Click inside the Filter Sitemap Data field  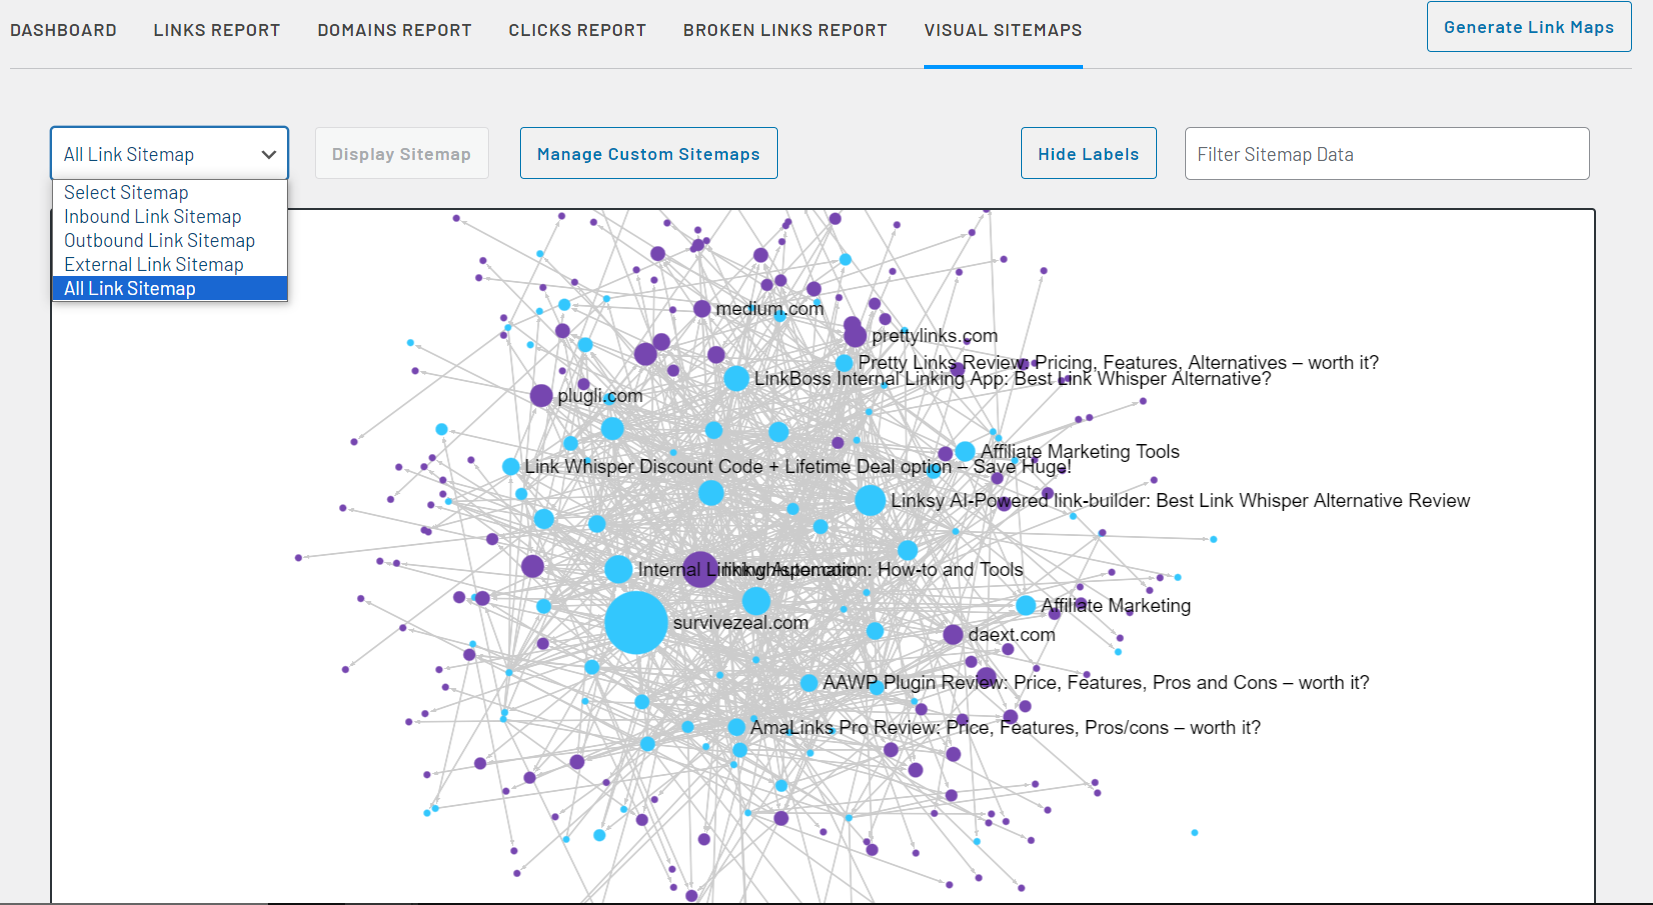1386,153
